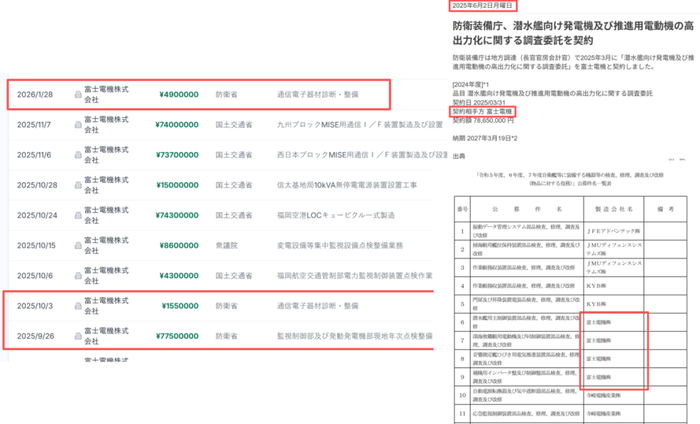
Task: Click the building icon in the 2025/11/6 row
Action: click(x=78, y=155)
